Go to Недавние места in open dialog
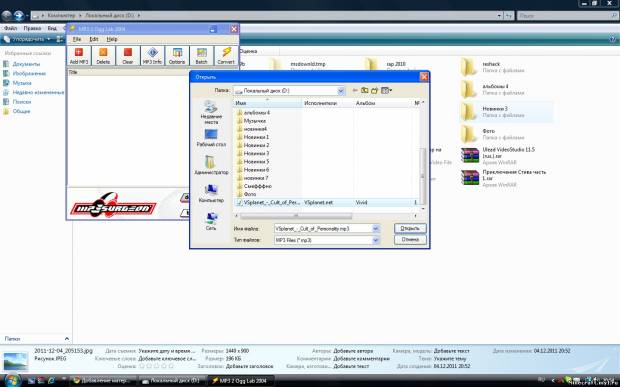The height and width of the screenshot is (387, 620). (x=211, y=113)
